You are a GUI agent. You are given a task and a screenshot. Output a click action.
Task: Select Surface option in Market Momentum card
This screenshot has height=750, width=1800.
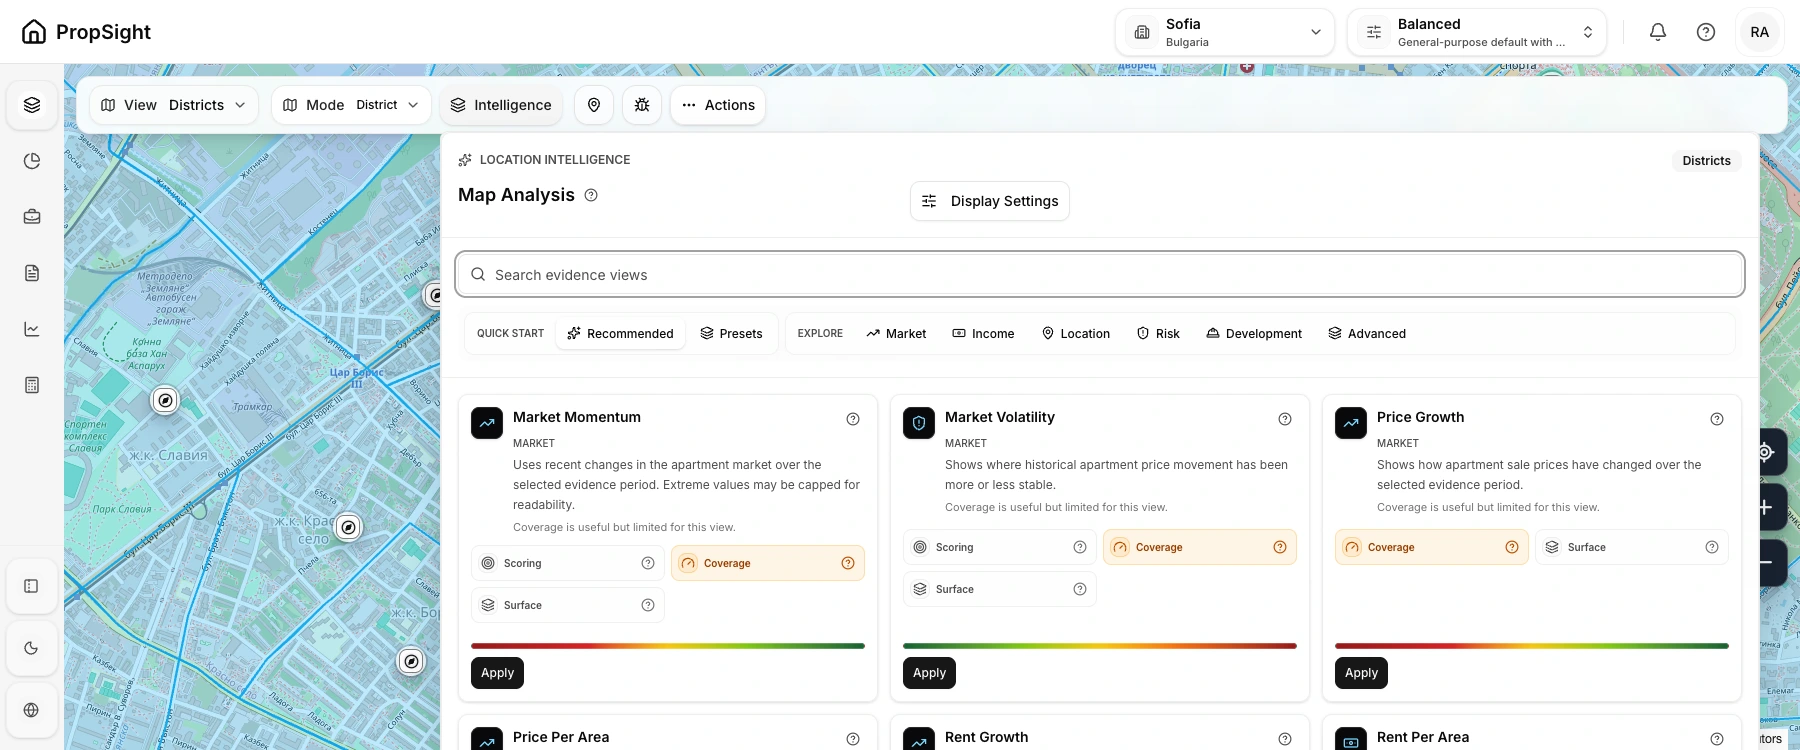tap(568, 605)
